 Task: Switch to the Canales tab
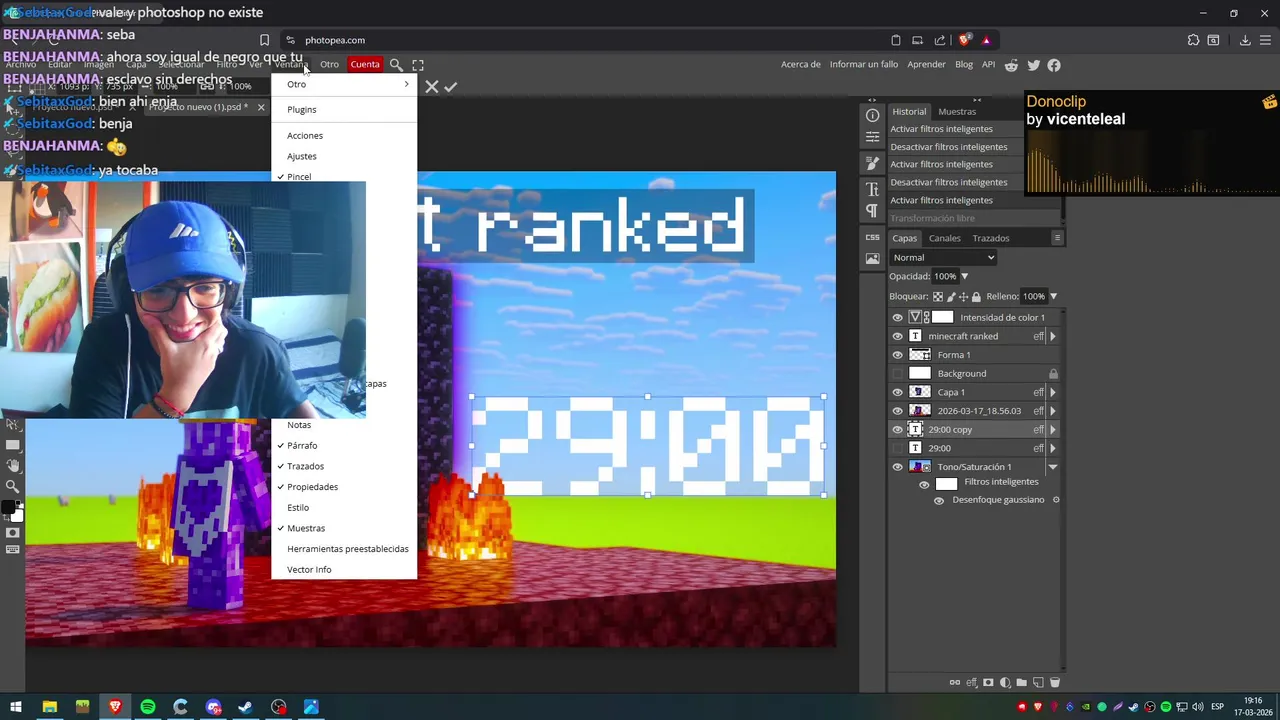(x=944, y=238)
